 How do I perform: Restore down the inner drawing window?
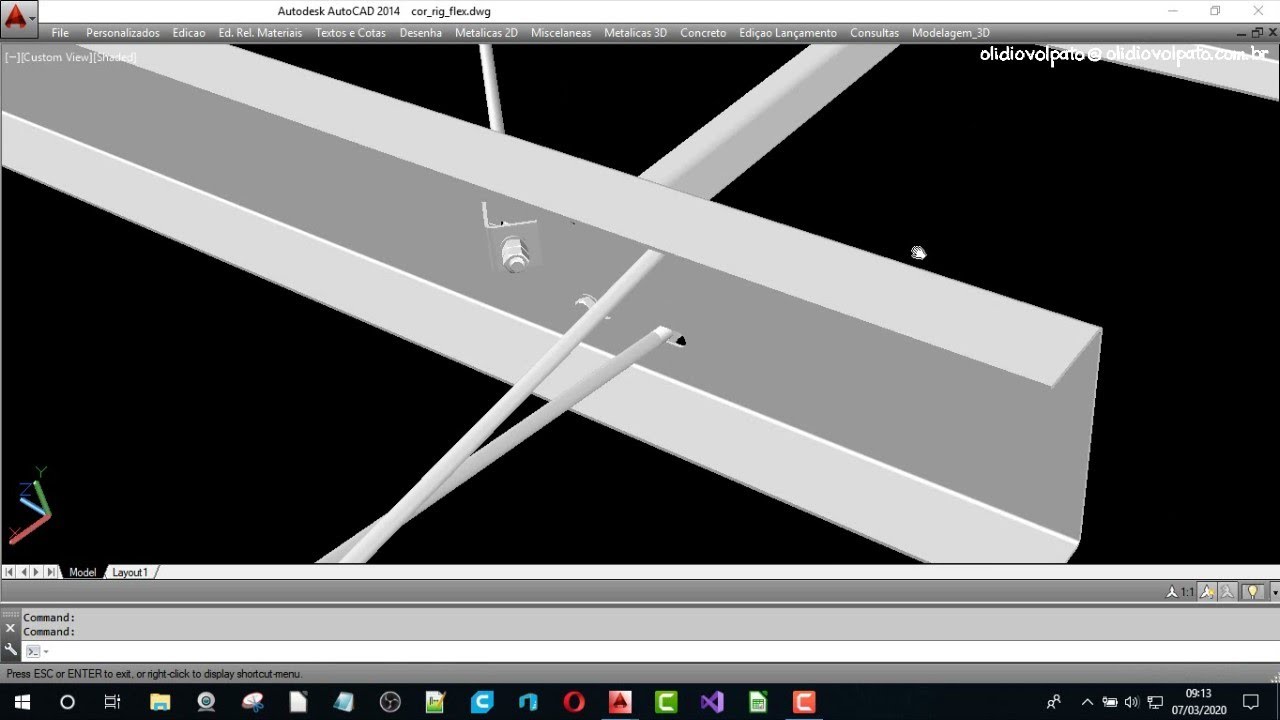tap(1257, 33)
